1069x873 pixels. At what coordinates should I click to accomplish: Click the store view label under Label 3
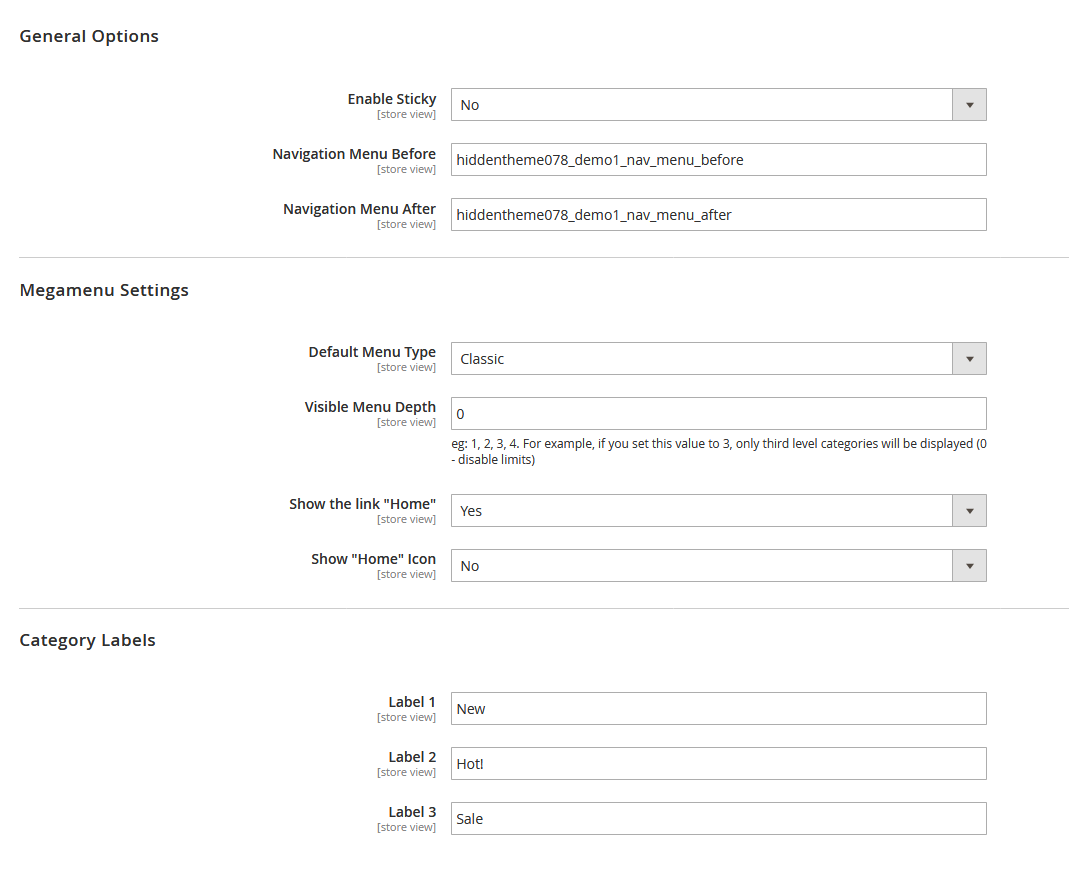point(406,827)
